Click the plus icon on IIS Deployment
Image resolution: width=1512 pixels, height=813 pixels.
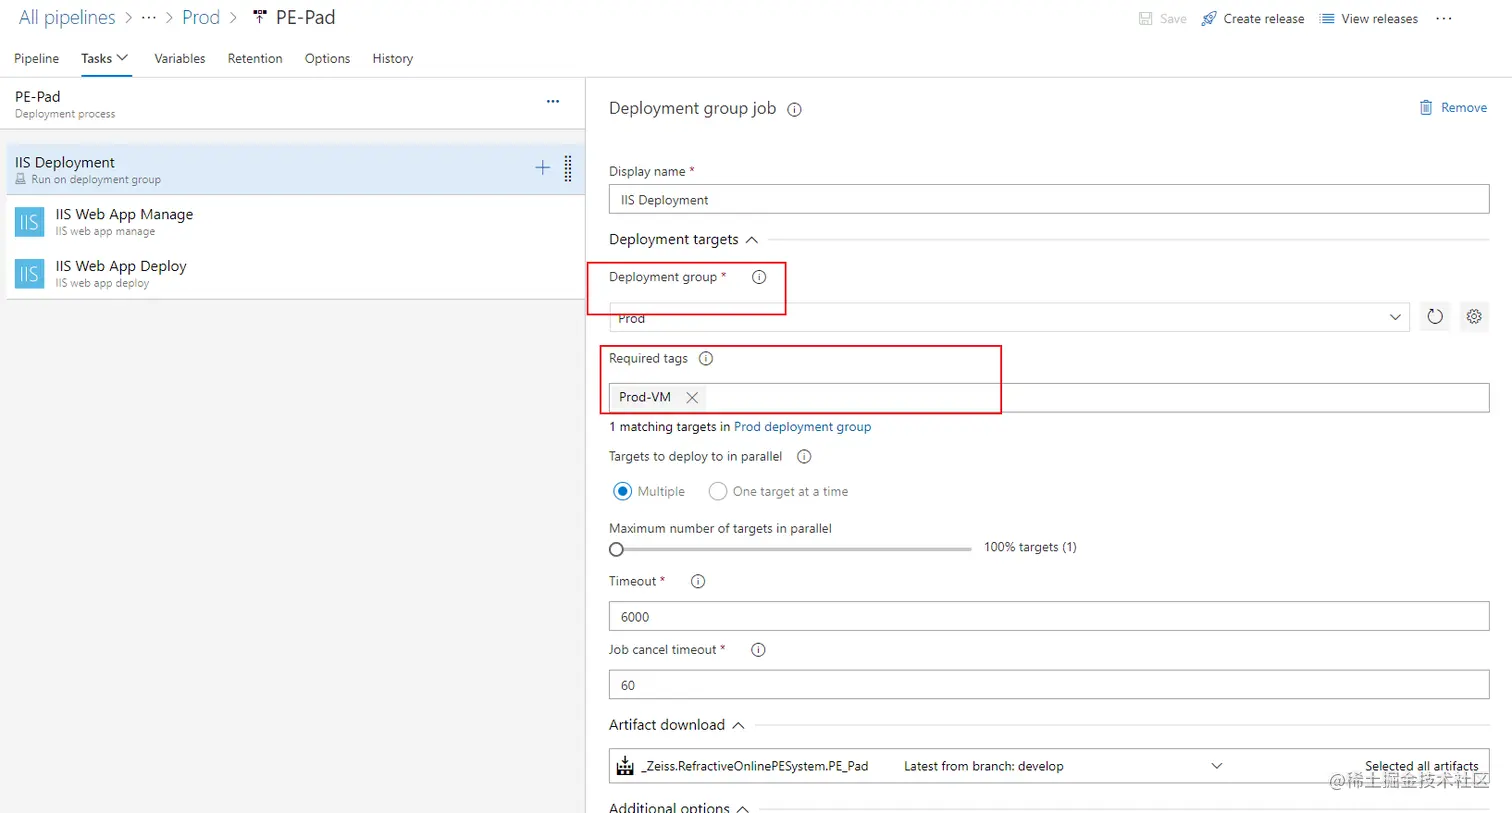pos(542,168)
